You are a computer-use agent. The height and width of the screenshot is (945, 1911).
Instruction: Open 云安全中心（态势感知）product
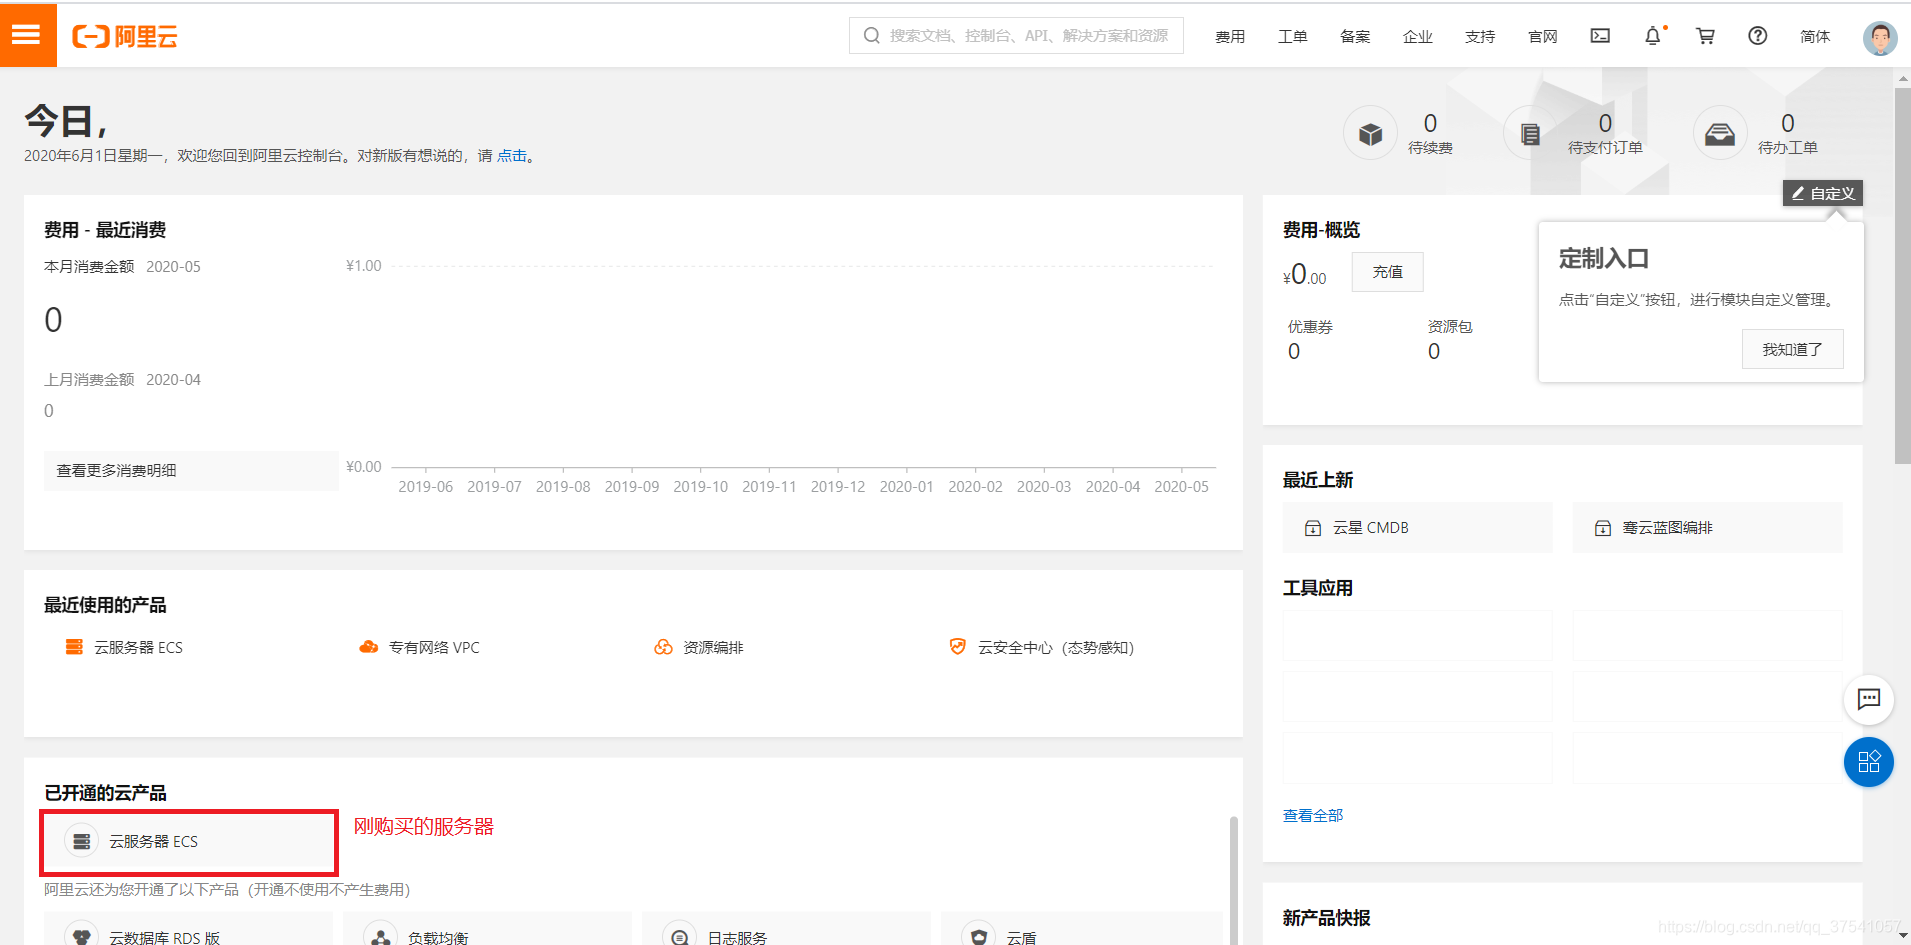tap(1055, 647)
